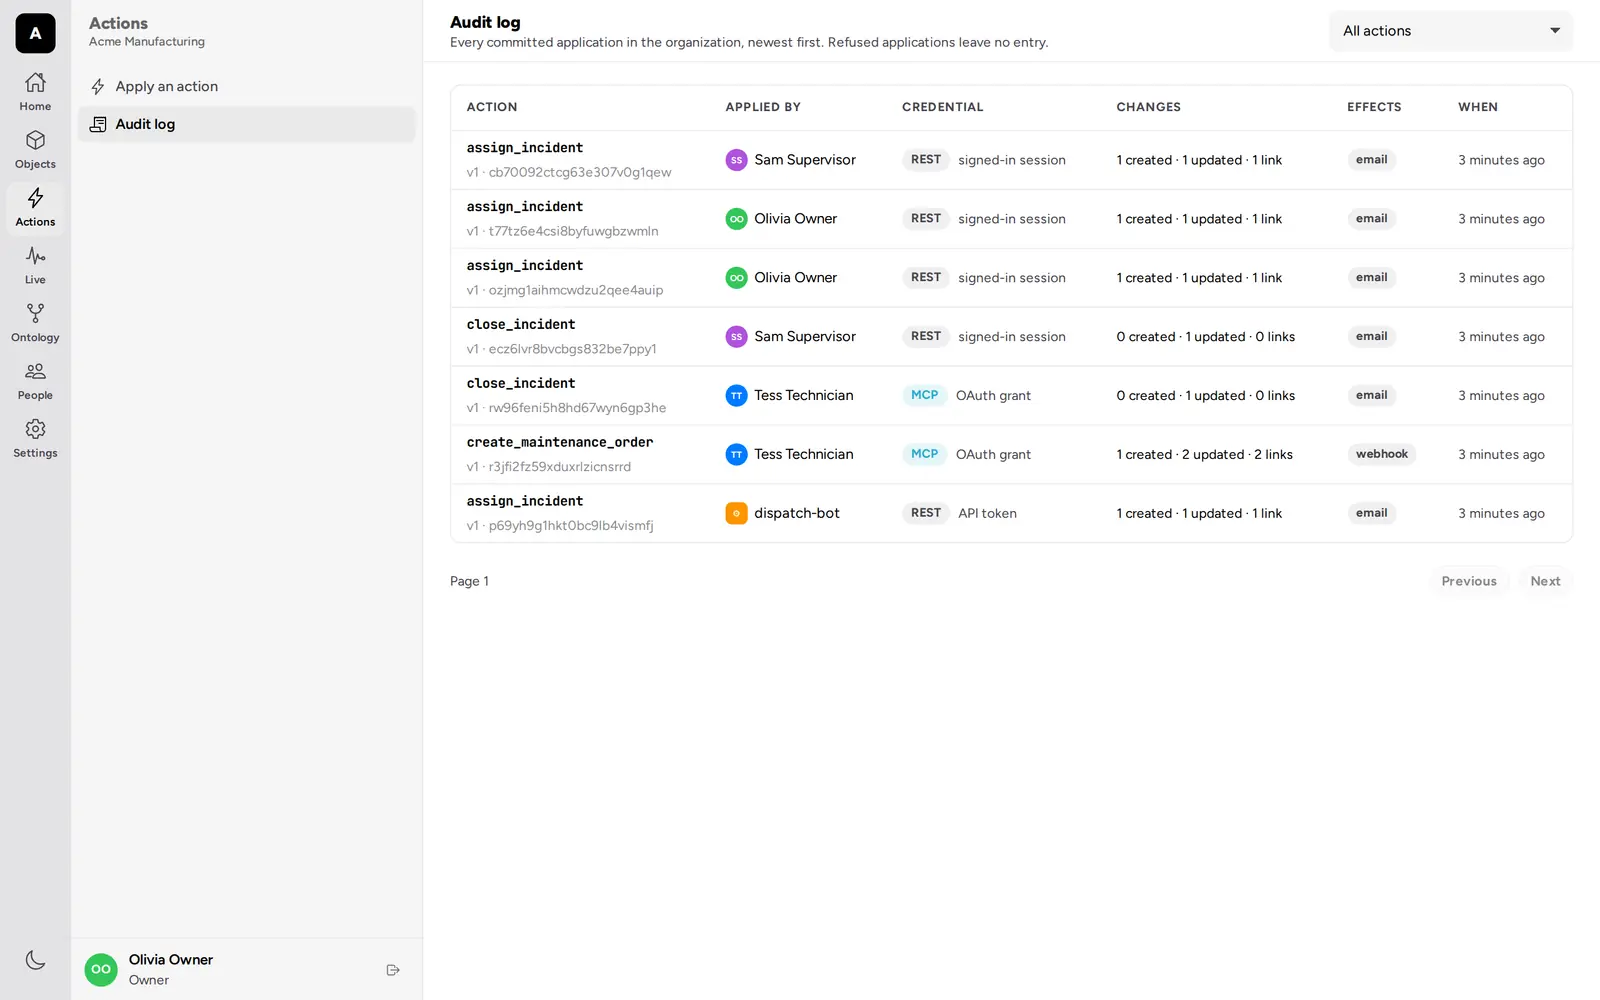The width and height of the screenshot is (1600, 1000).
Task: Select the Audit log menu item
Action: tap(246, 124)
